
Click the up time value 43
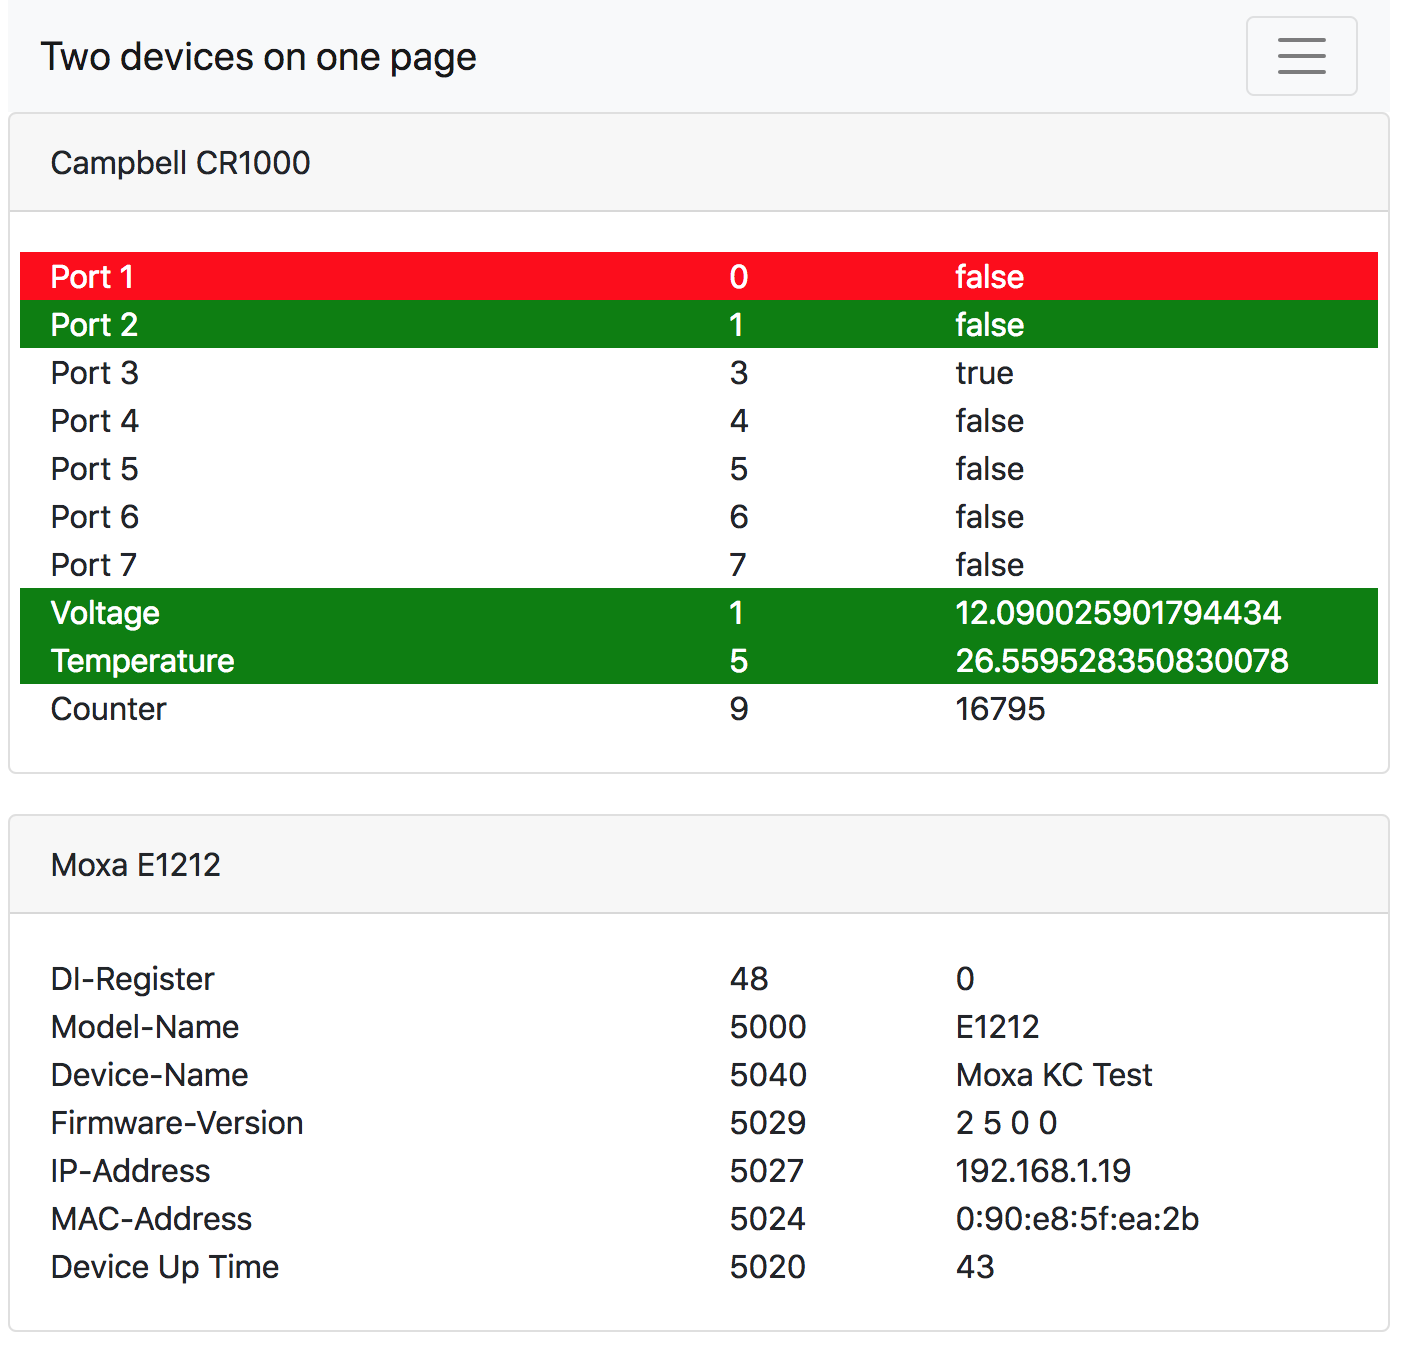click(x=975, y=1267)
